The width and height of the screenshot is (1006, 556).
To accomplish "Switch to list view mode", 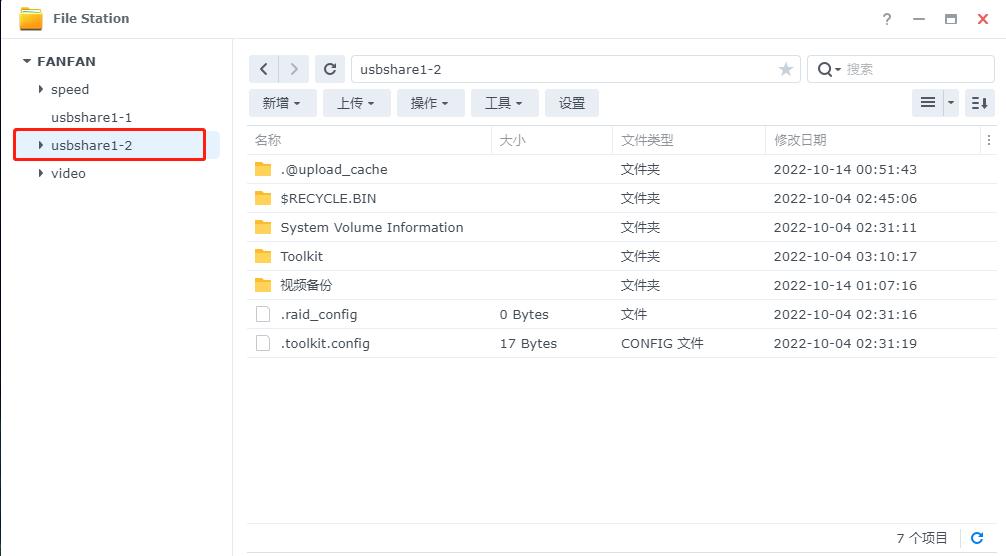I will coord(928,103).
